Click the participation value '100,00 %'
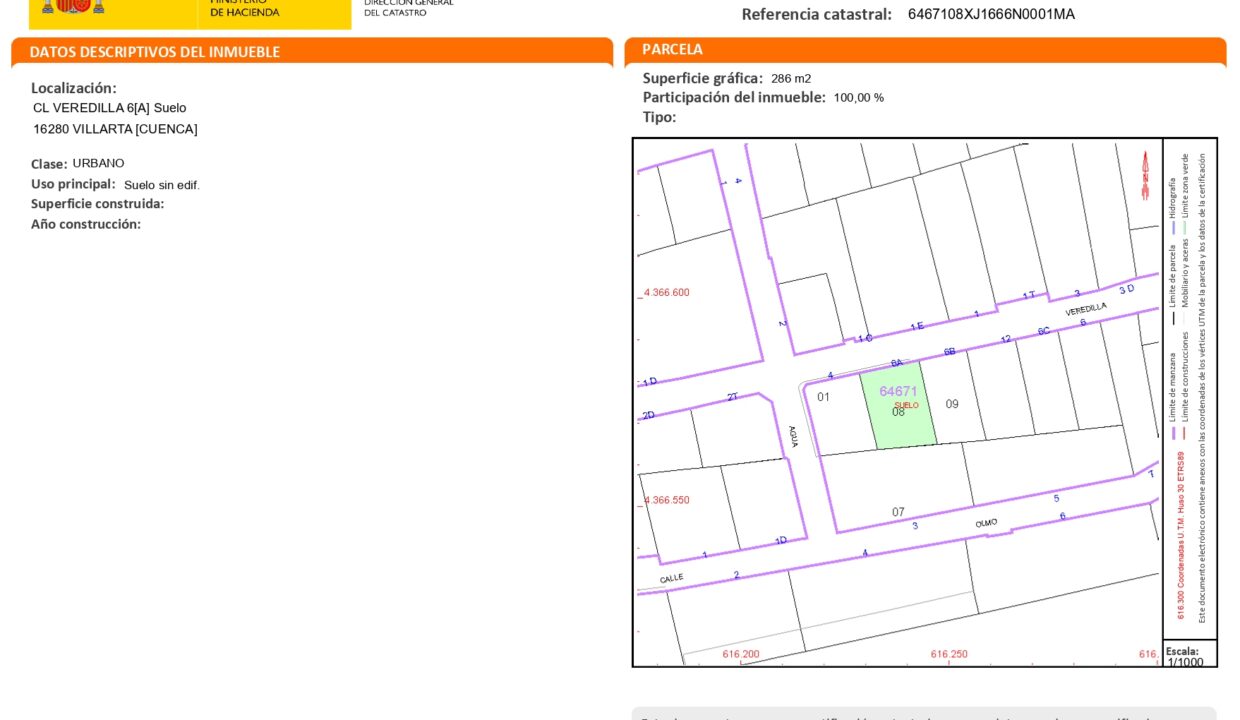The width and height of the screenshot is (1240, 720). [x=859, y=98]
